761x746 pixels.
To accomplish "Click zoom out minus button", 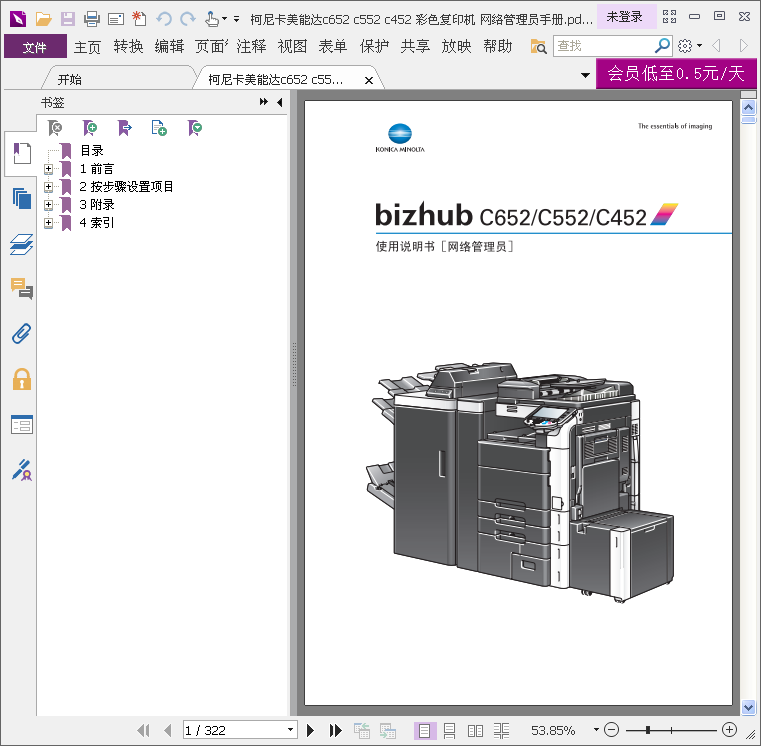I will point(612,729).
